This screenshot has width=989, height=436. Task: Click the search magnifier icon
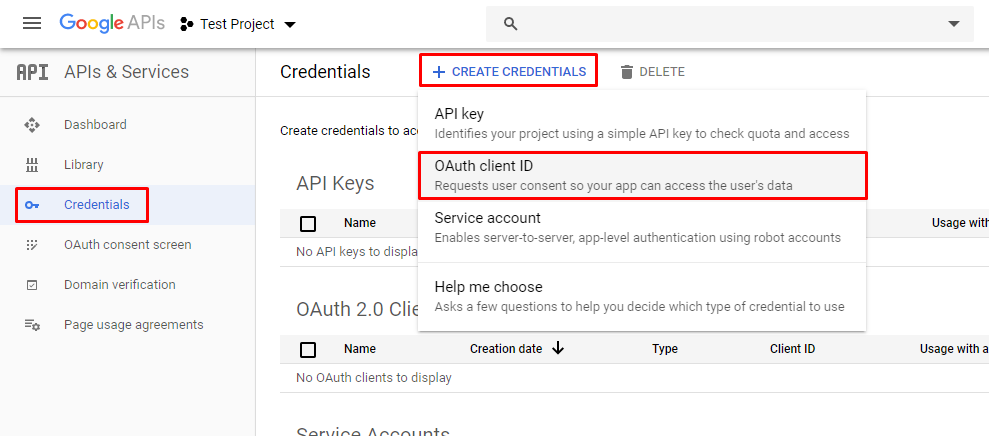[x=511, y=24]
